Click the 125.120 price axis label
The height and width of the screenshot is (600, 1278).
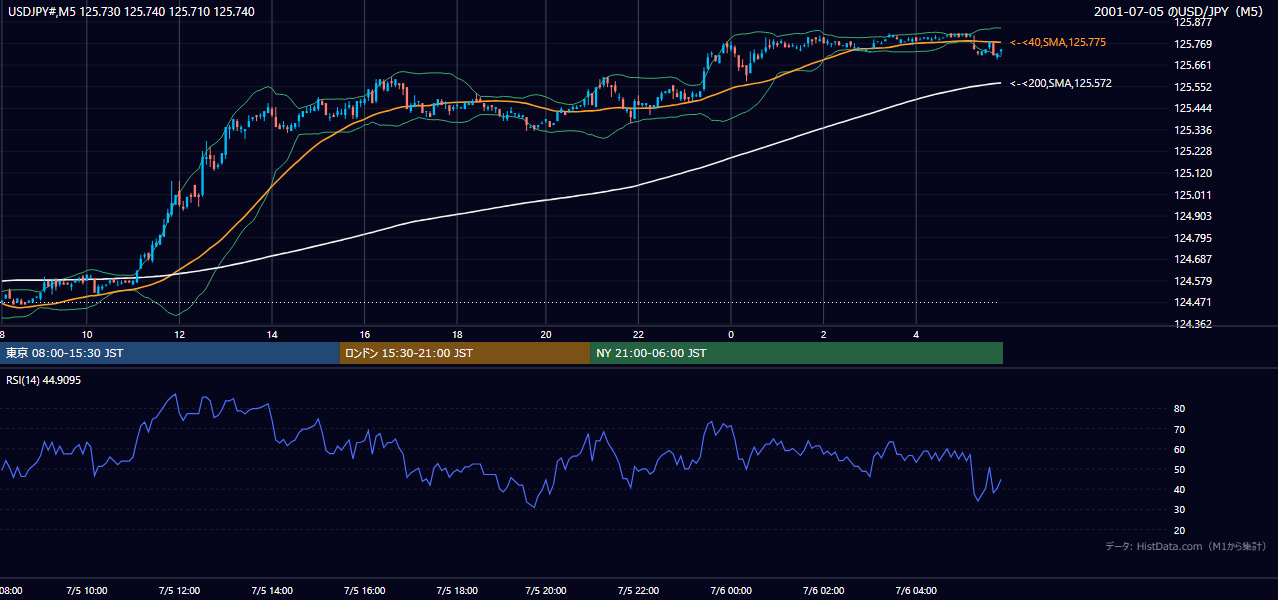click(1193, 173)
